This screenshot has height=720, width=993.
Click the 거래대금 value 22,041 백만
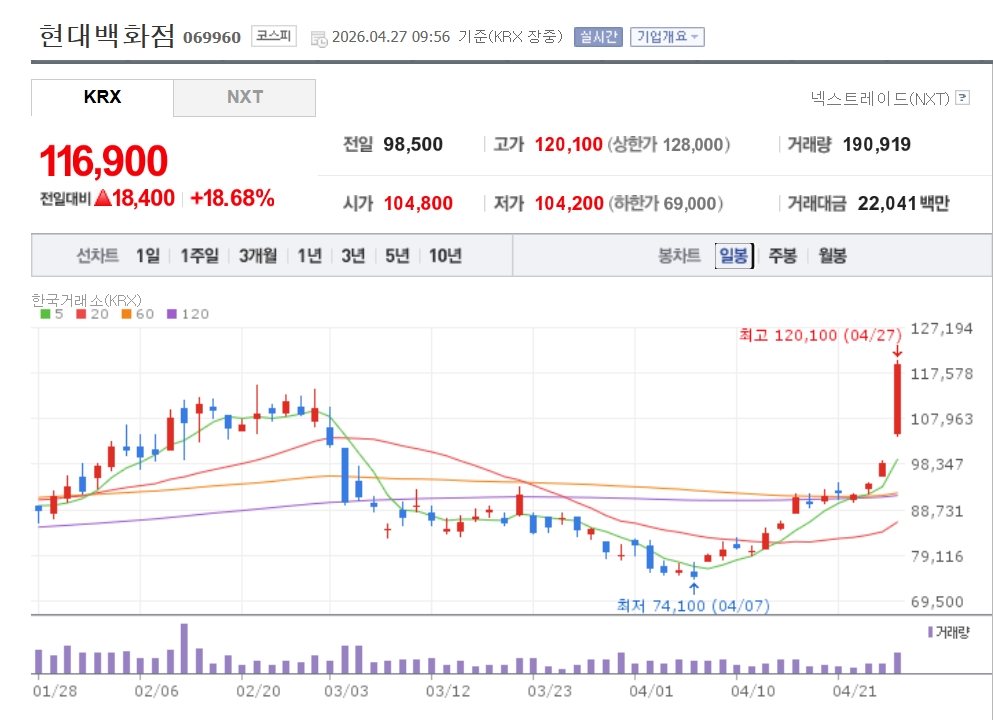(904, 203)
